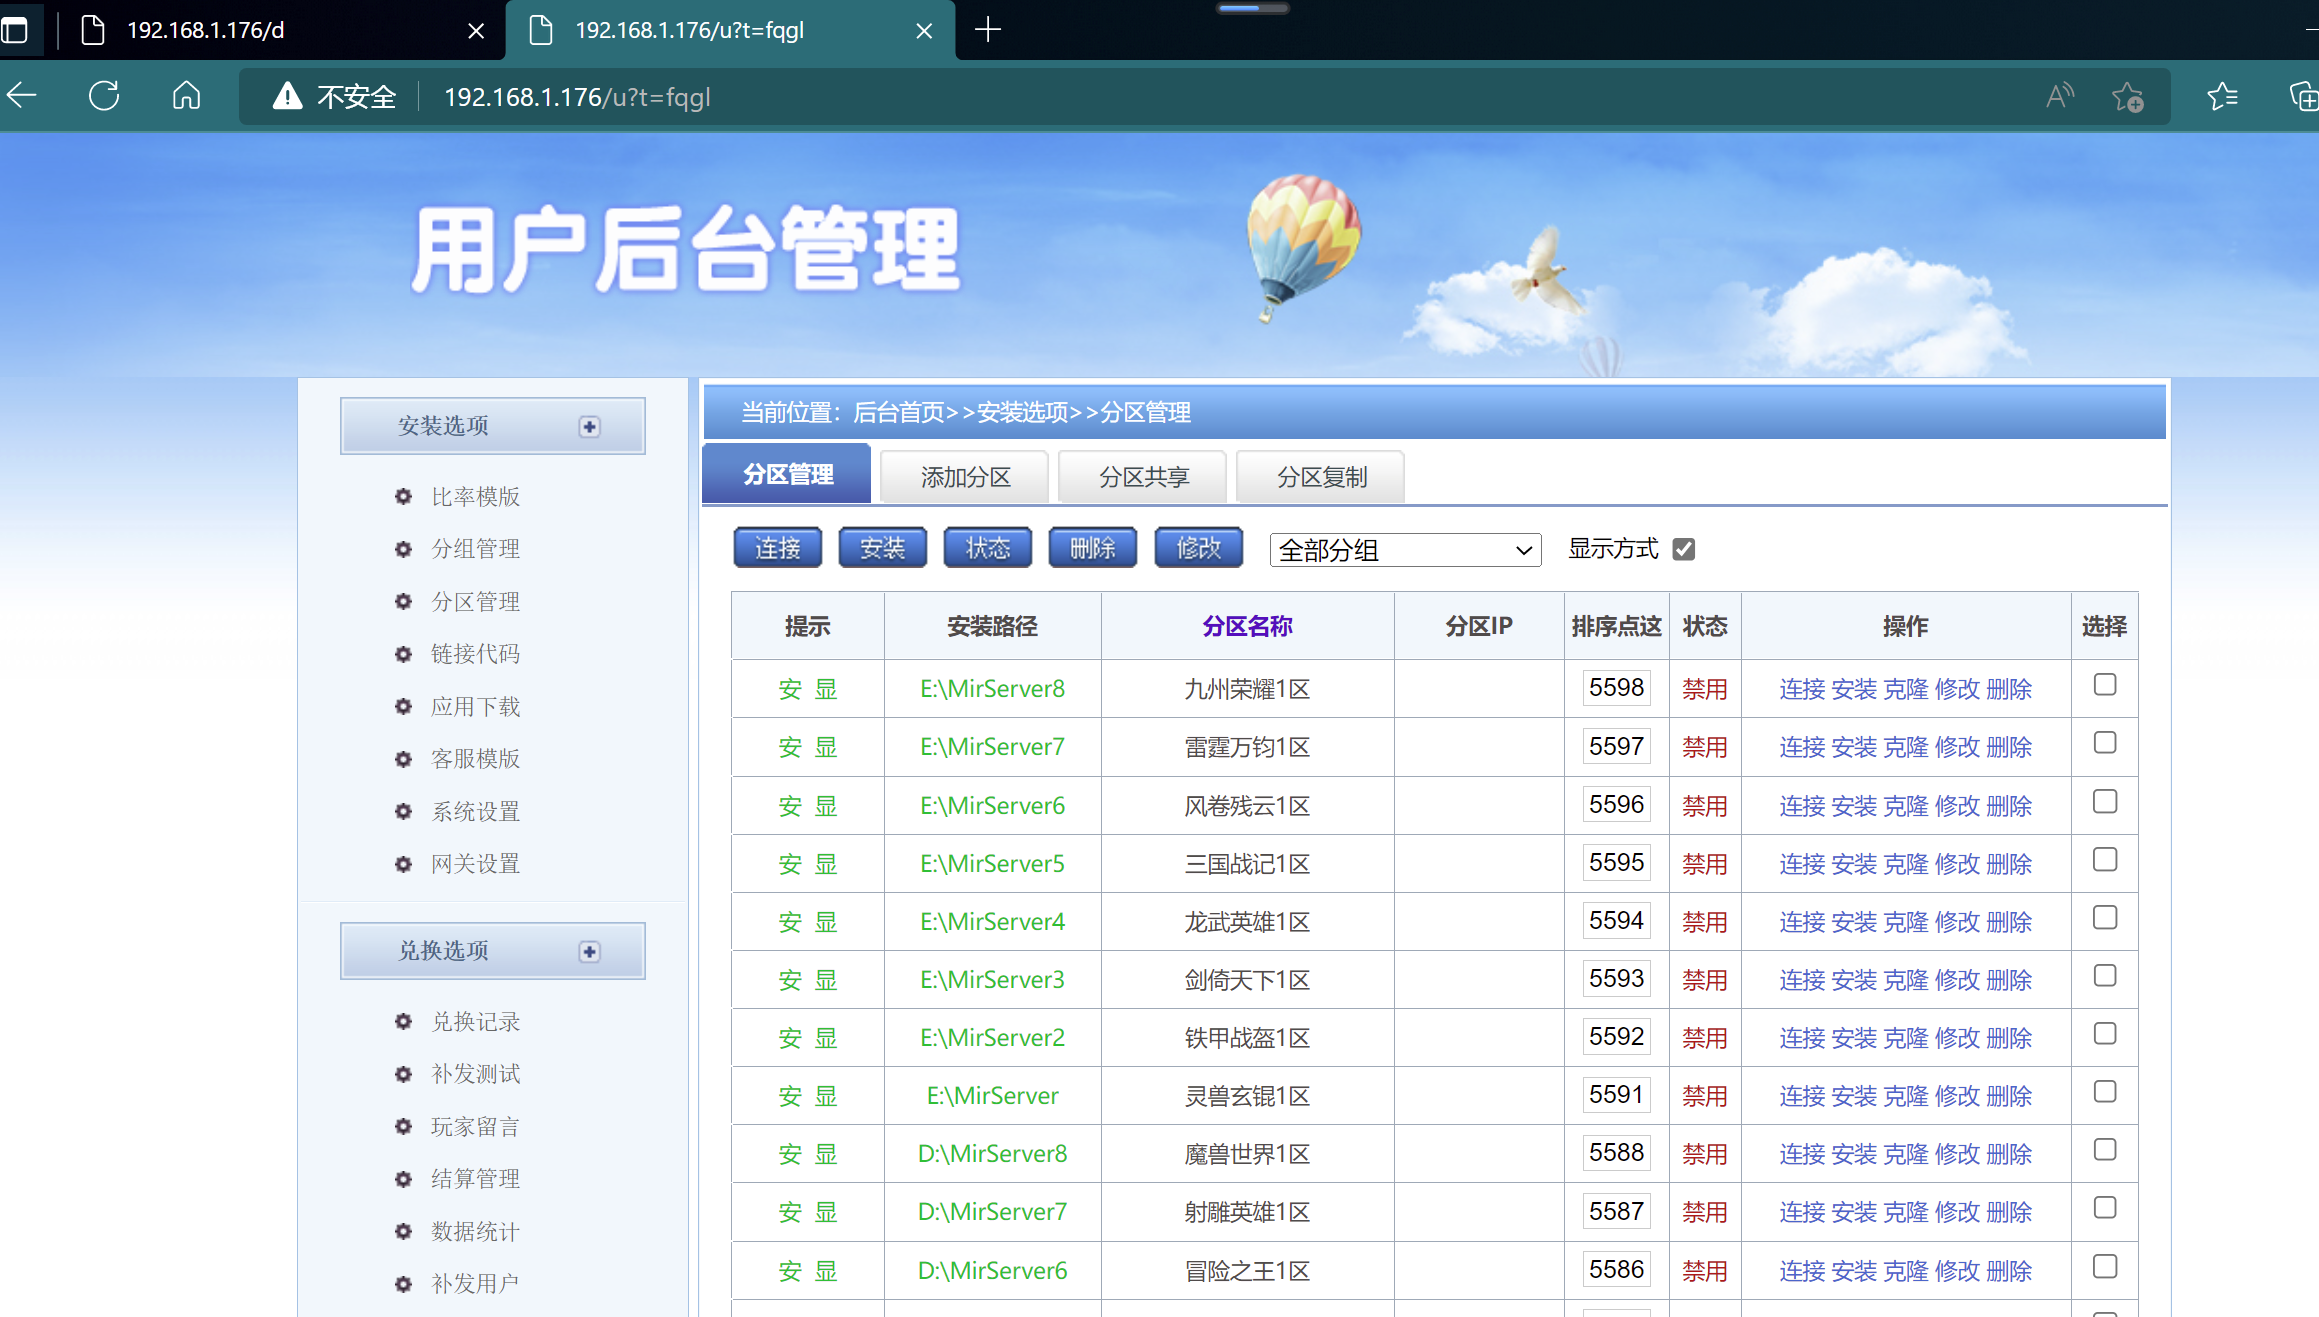Check the selection box for 九州荣耀1区

pos(2104,685)
